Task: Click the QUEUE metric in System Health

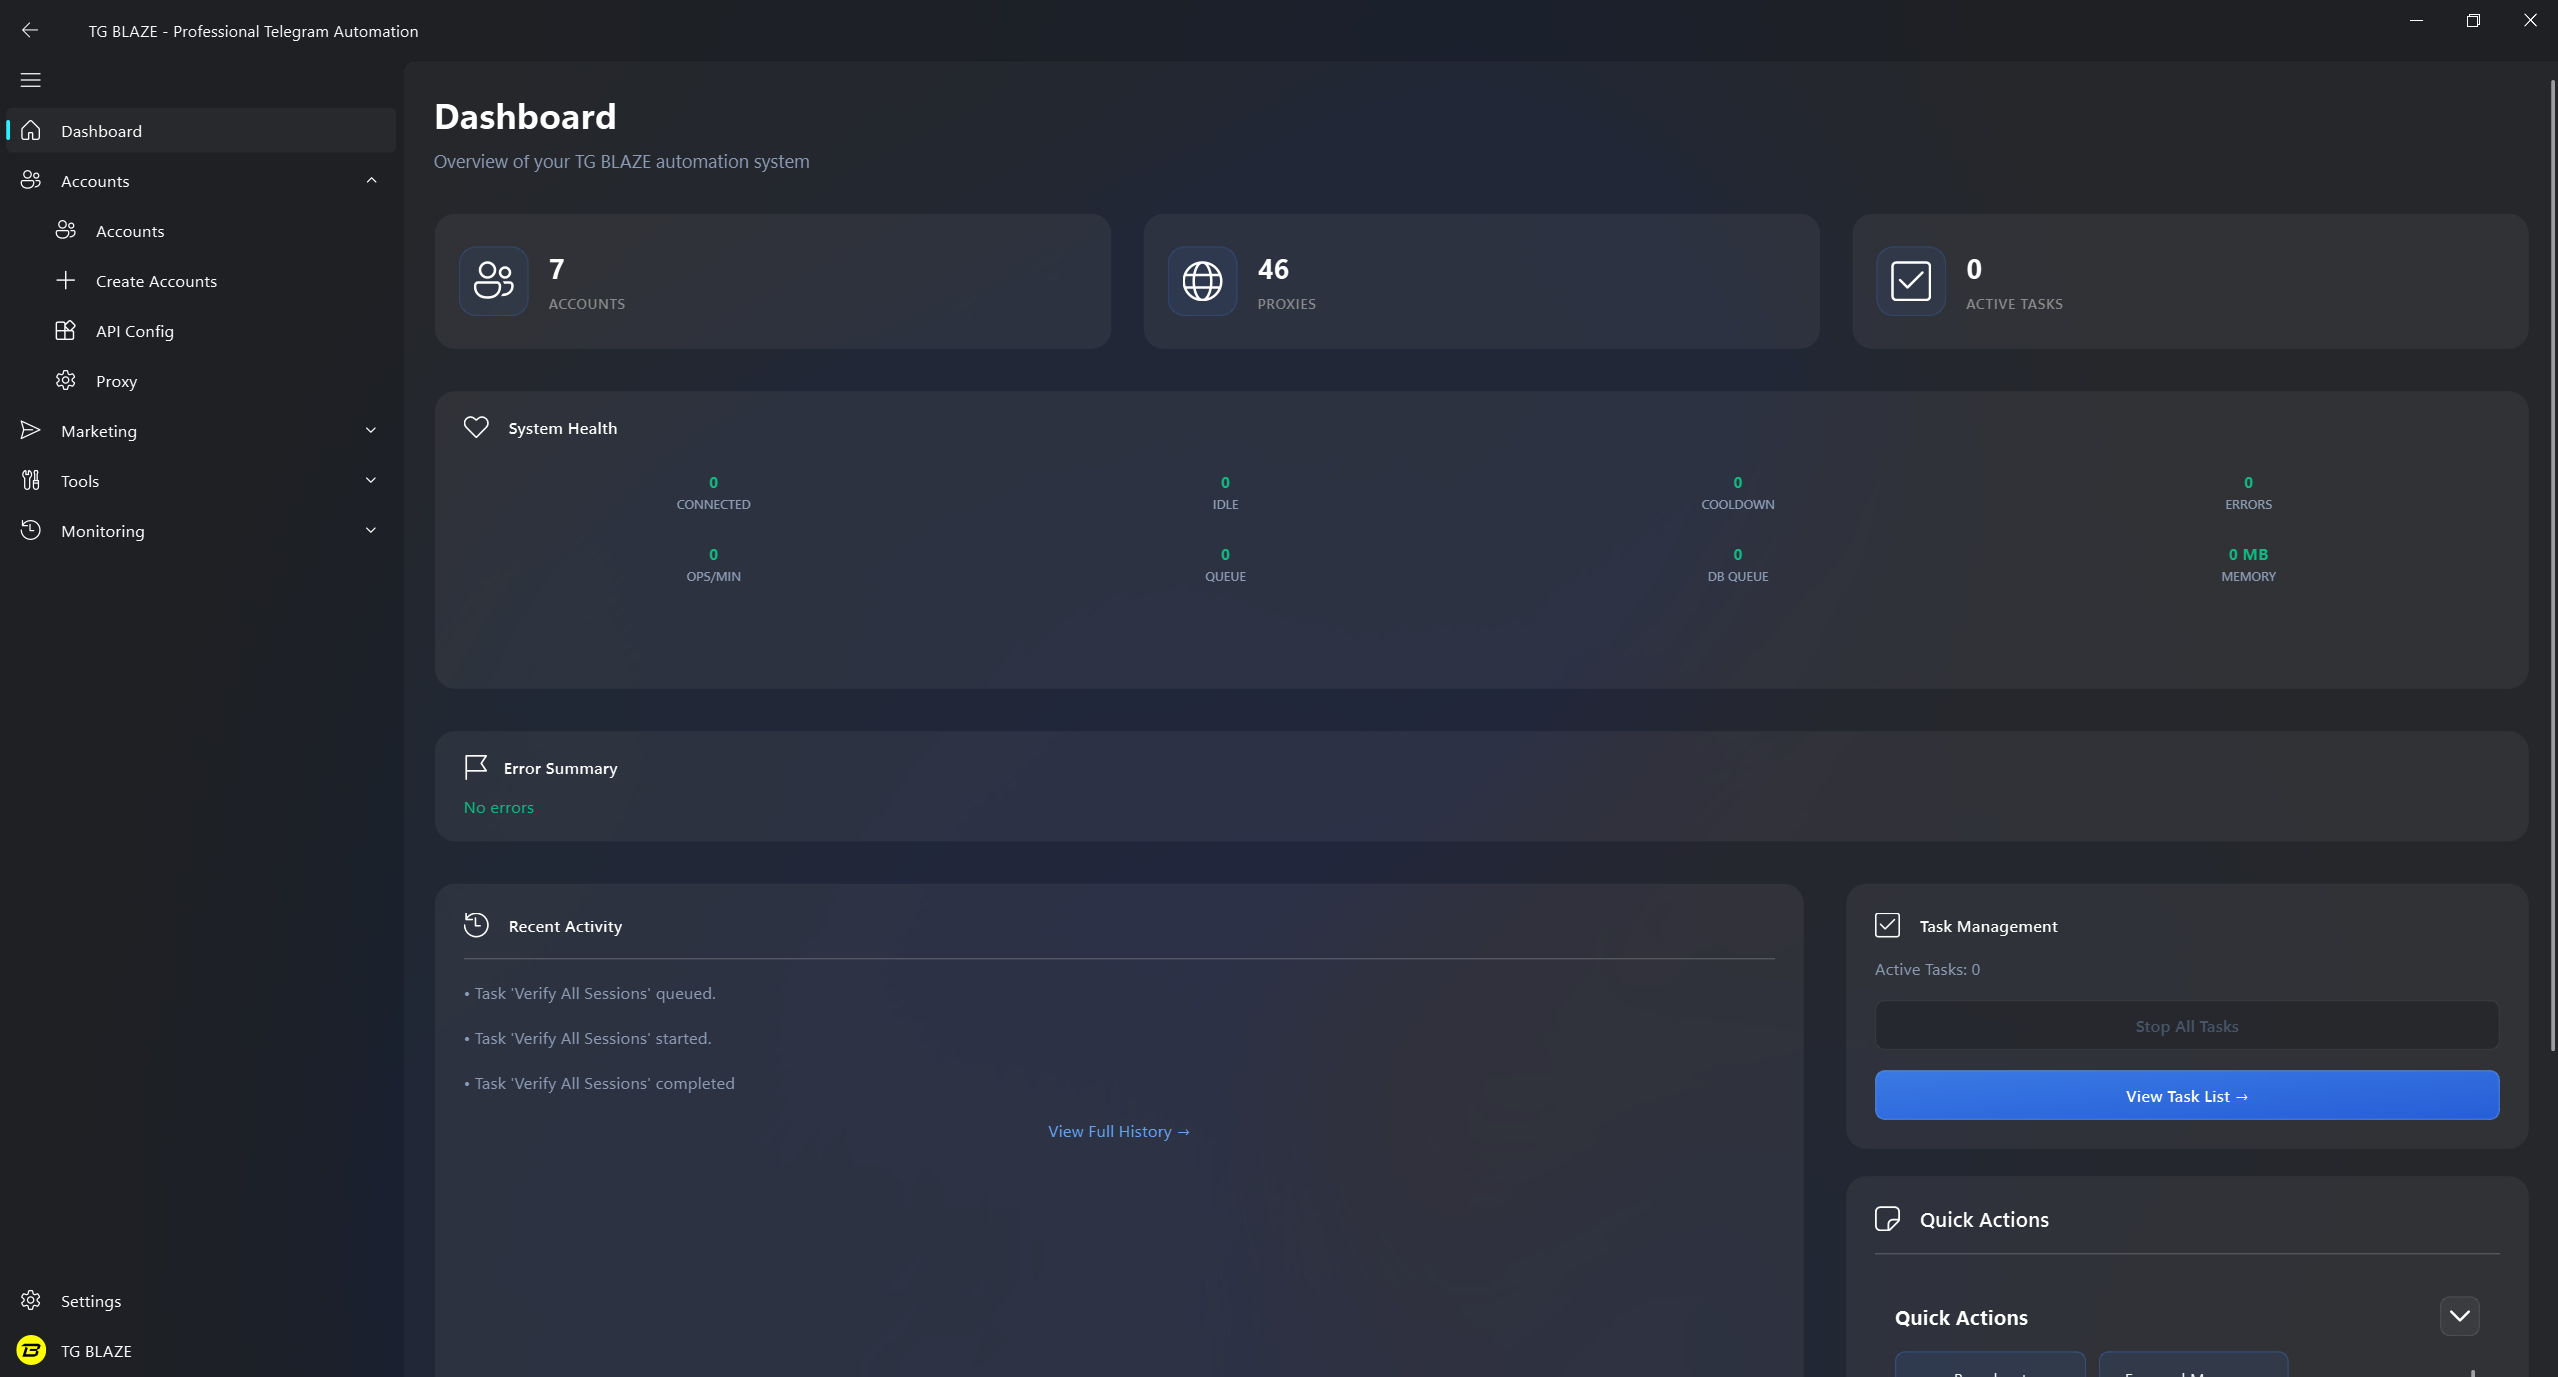Action: click(1225, 564)
